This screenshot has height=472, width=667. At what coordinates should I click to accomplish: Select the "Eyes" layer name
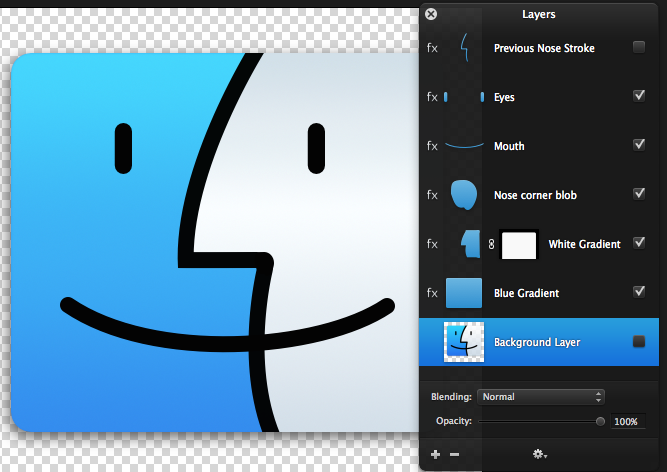pyautogui.click(x=504, y=97)
